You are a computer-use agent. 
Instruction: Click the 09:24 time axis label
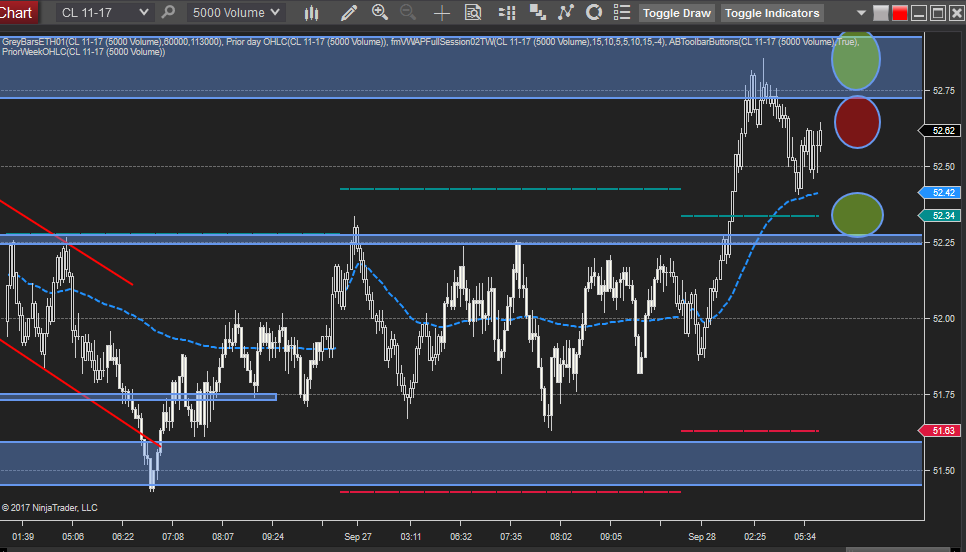[272, 537]
